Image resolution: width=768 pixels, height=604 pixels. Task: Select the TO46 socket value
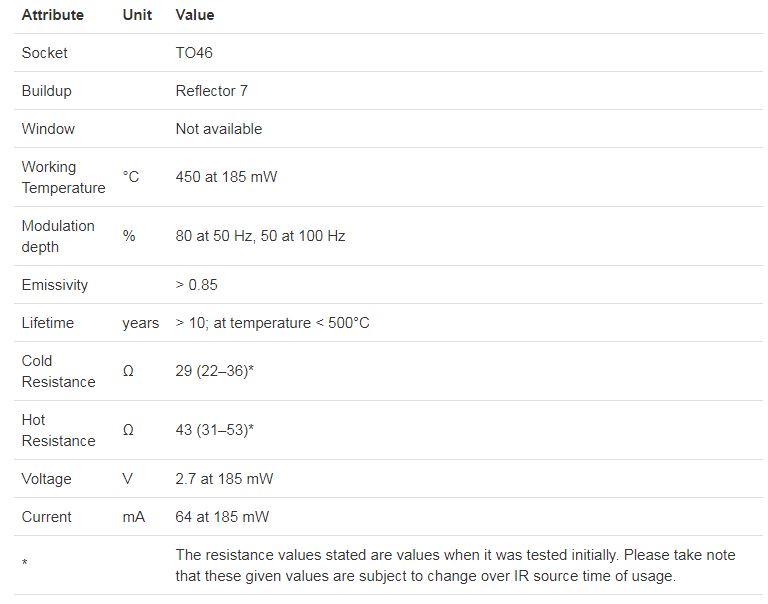(x=195, y=53)
